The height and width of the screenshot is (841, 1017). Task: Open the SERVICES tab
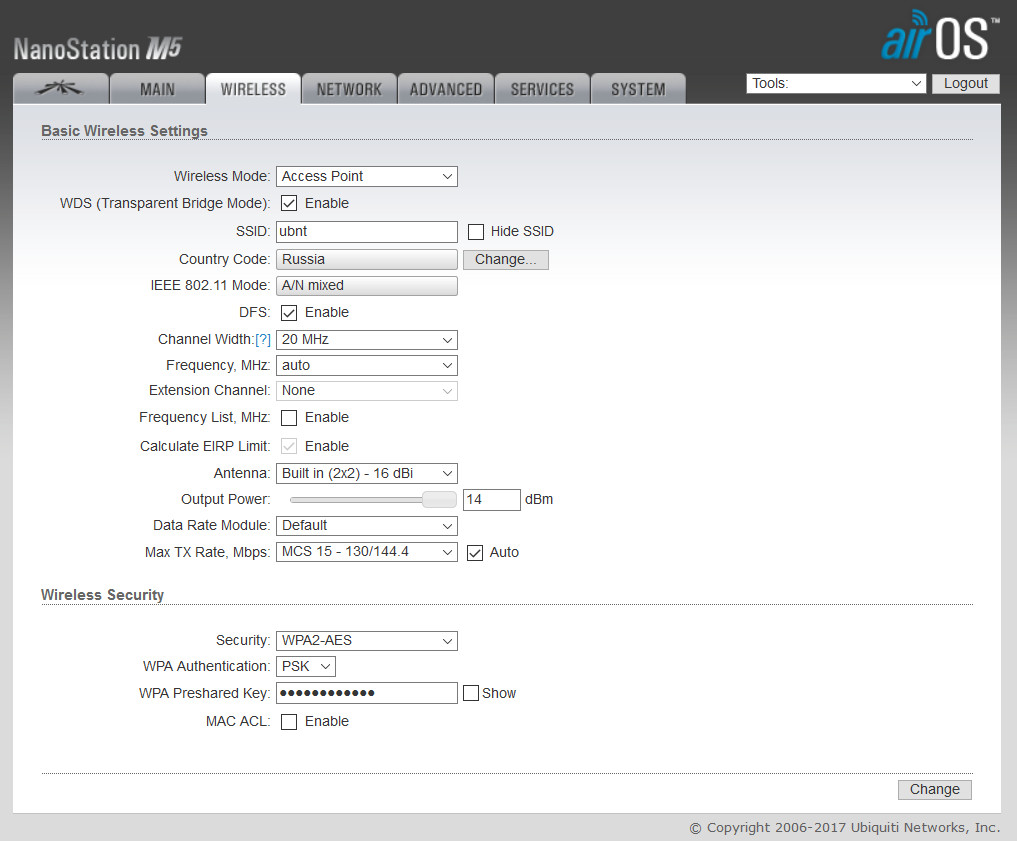coord(542,89)
